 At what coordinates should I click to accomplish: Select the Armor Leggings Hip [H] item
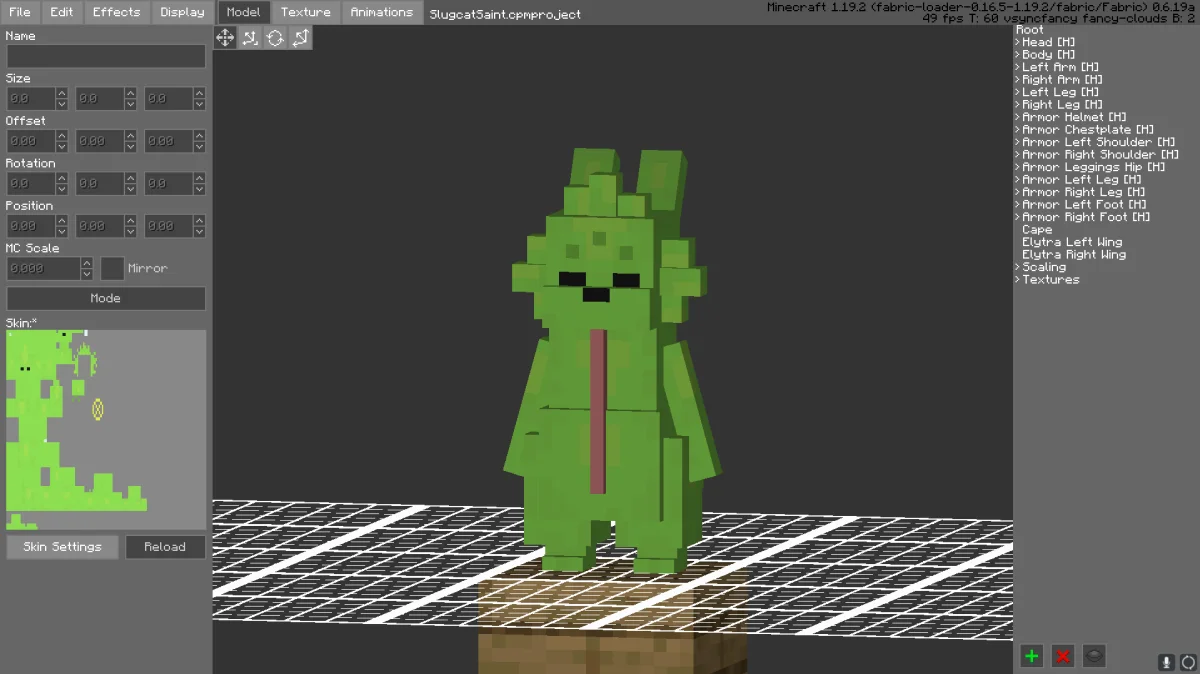[x=1094, y=167]
